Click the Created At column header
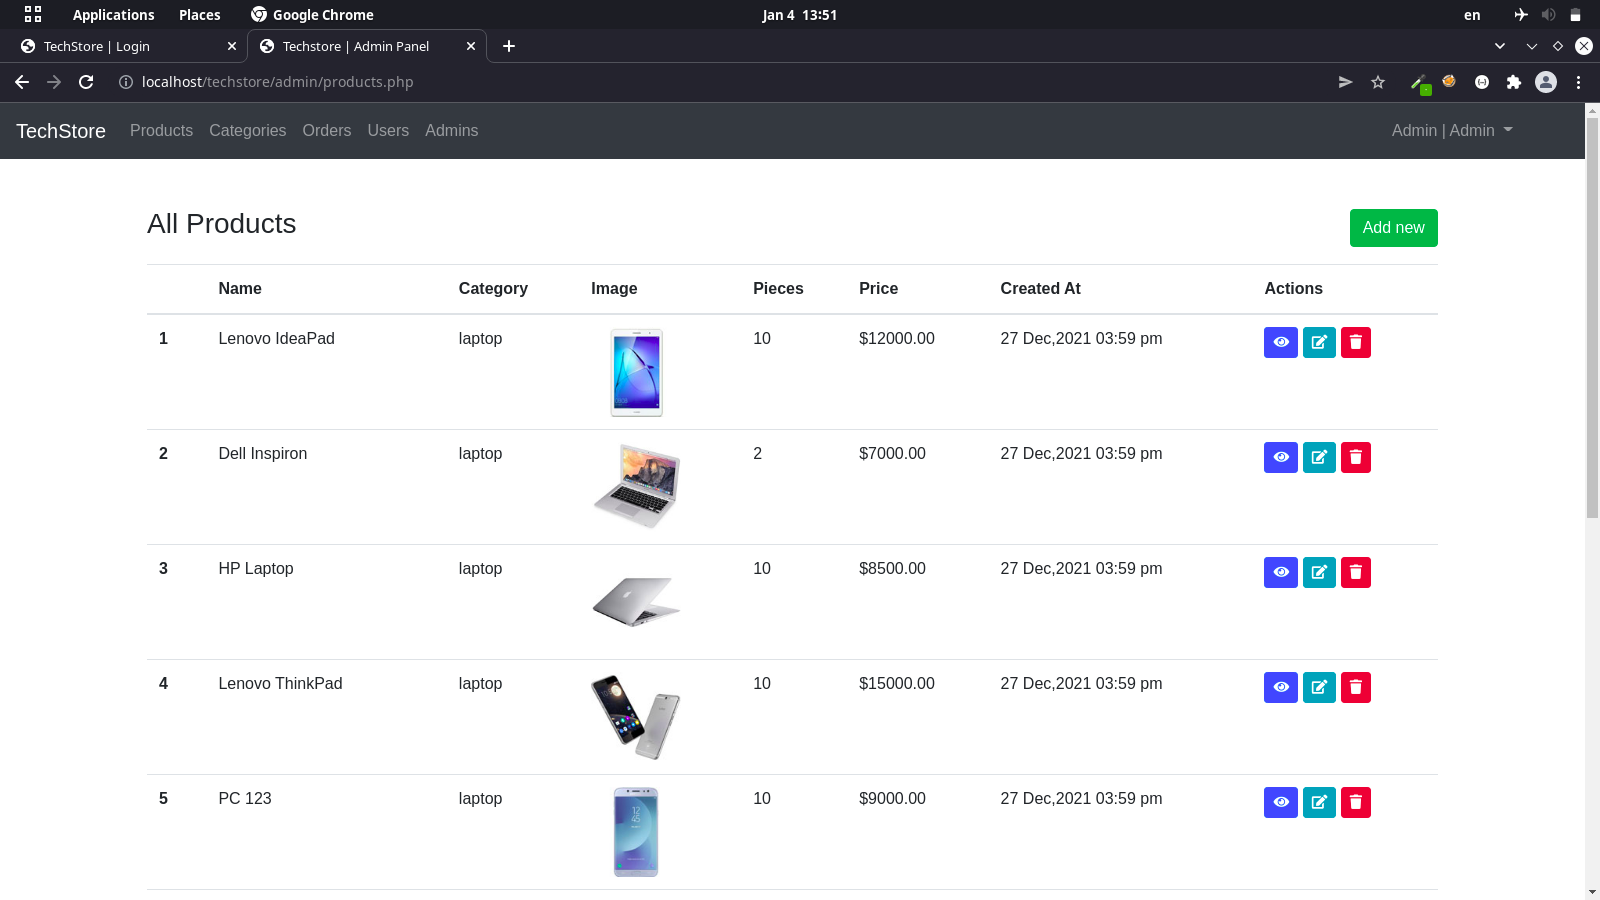Viewport: 1600px width, 900px height. 1040,289
